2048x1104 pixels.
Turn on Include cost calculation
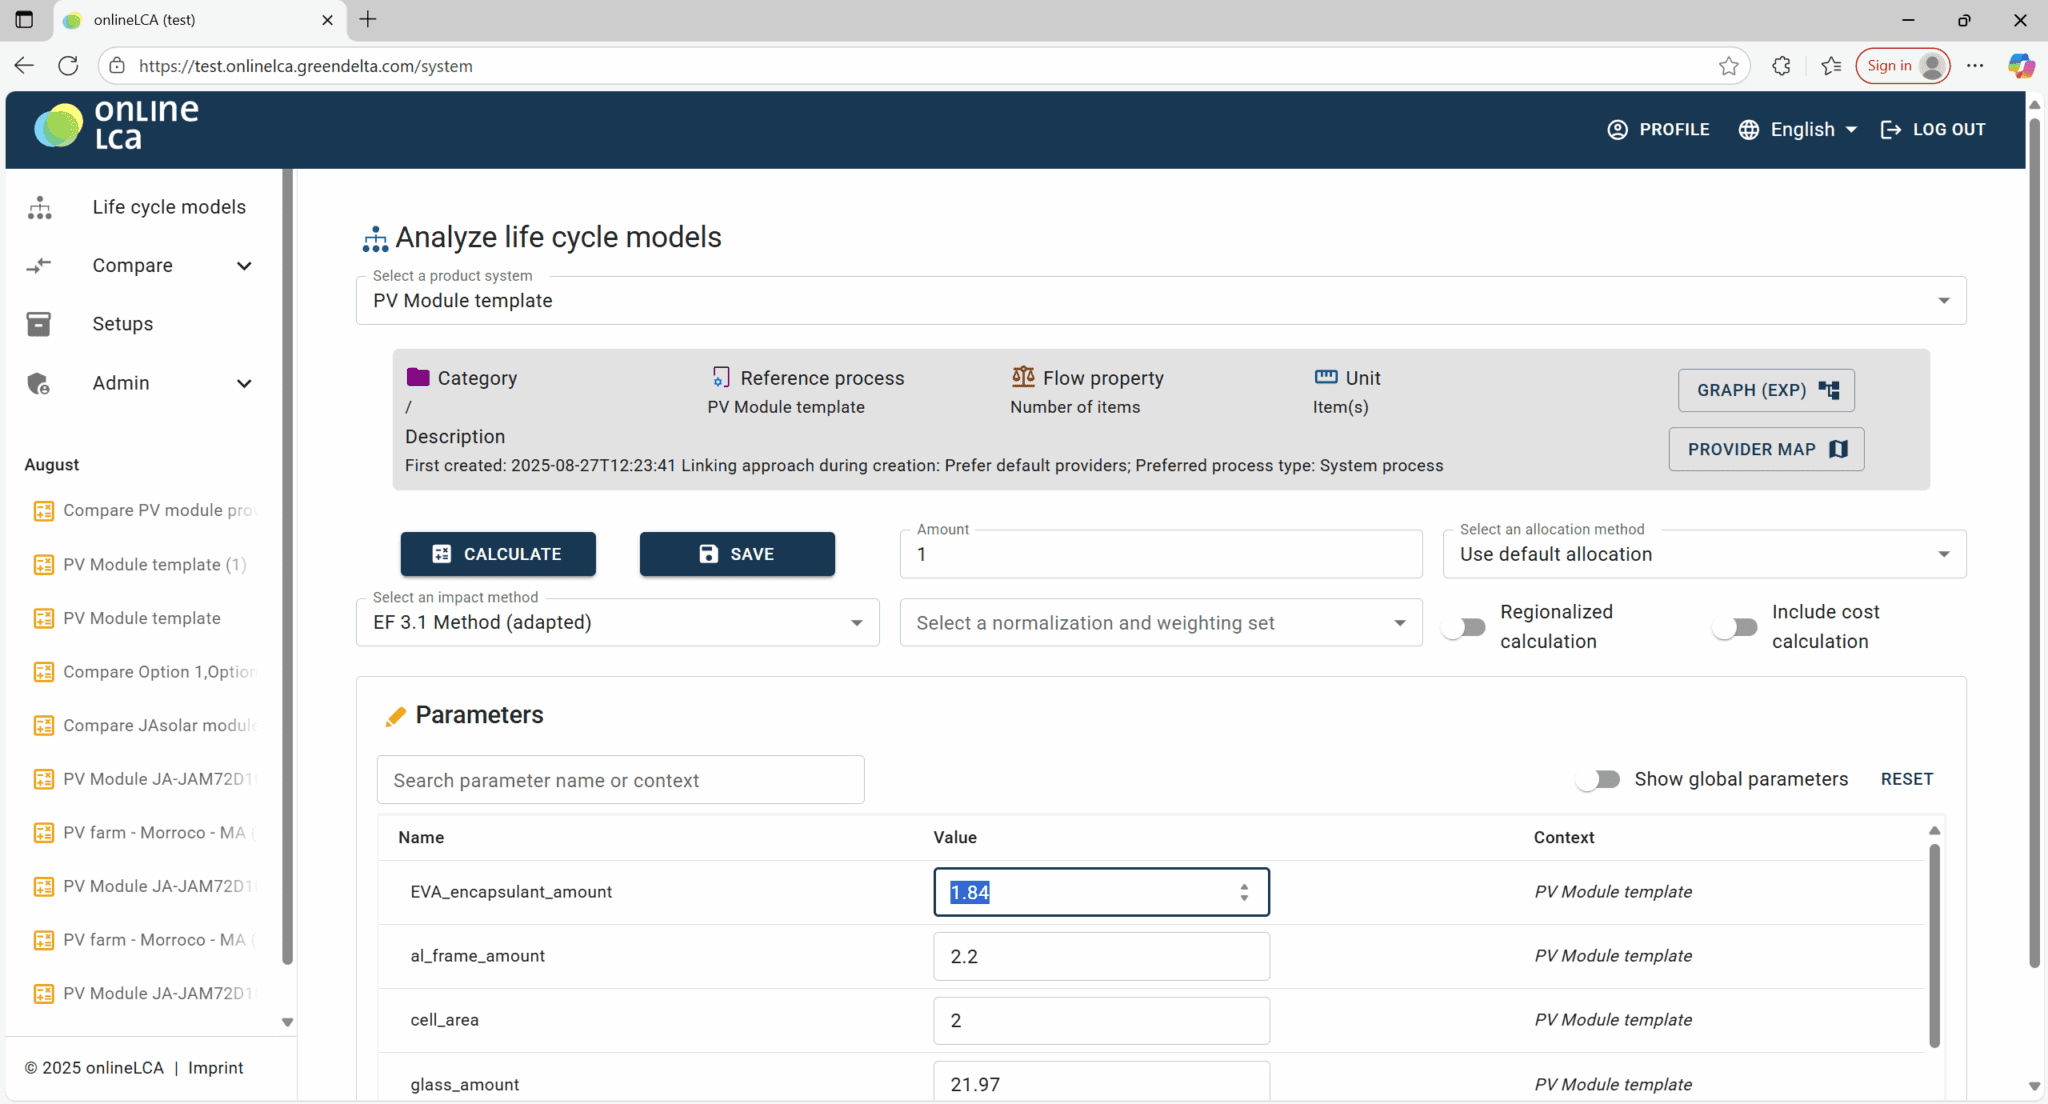pyautogui.click(x=1735, y=627)
